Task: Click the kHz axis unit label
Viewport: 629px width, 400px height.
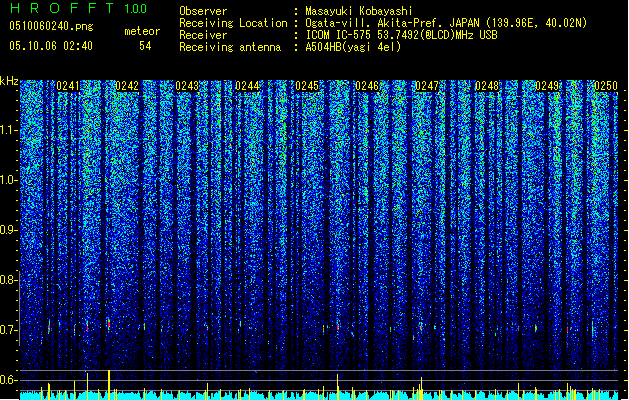Action: click(x=9, y=81)
